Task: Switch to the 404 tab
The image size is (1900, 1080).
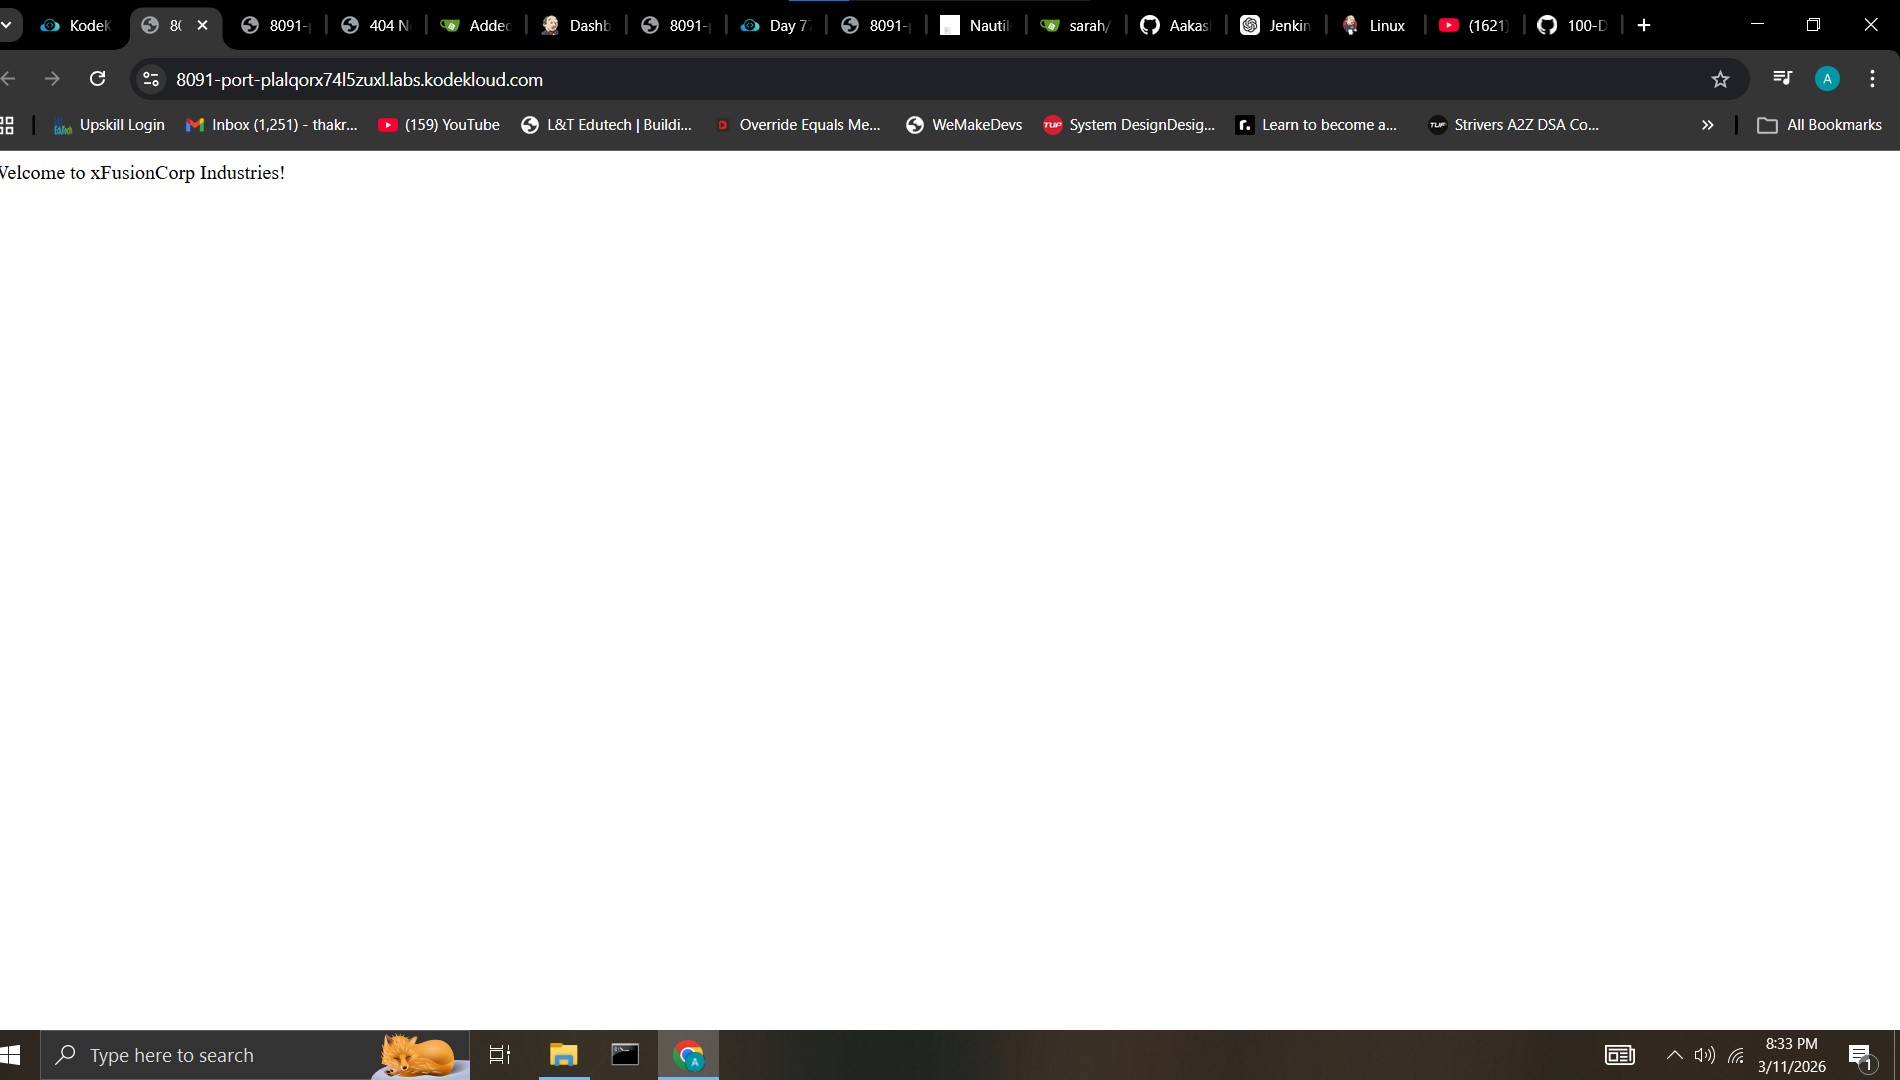Action: (377, 25)
